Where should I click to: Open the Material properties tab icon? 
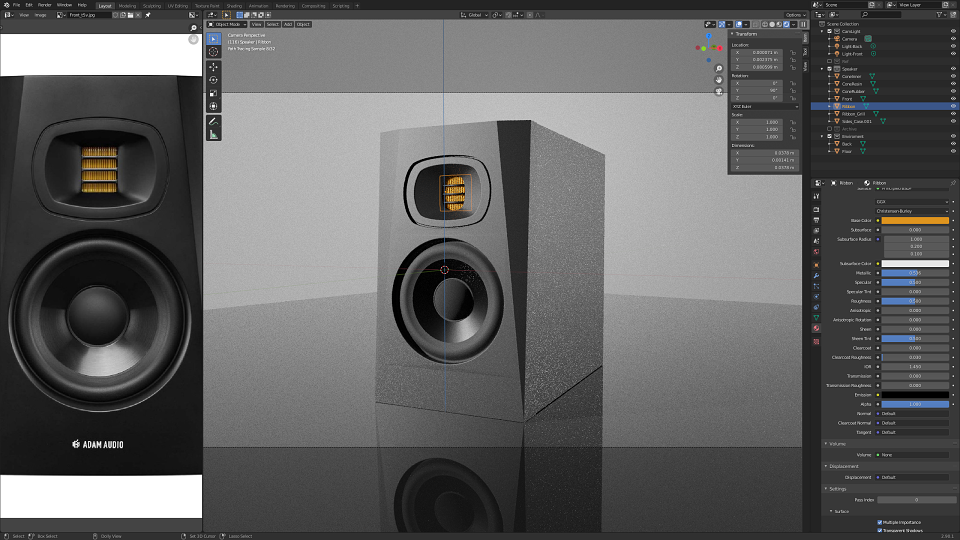click(x=816, y=328)
